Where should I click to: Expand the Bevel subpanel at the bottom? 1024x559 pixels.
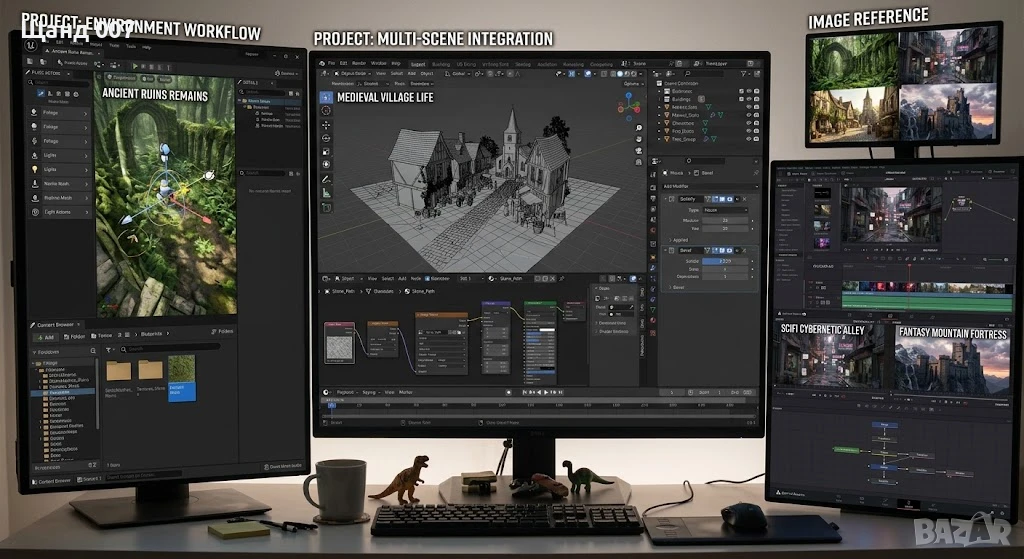click(678, 287)
